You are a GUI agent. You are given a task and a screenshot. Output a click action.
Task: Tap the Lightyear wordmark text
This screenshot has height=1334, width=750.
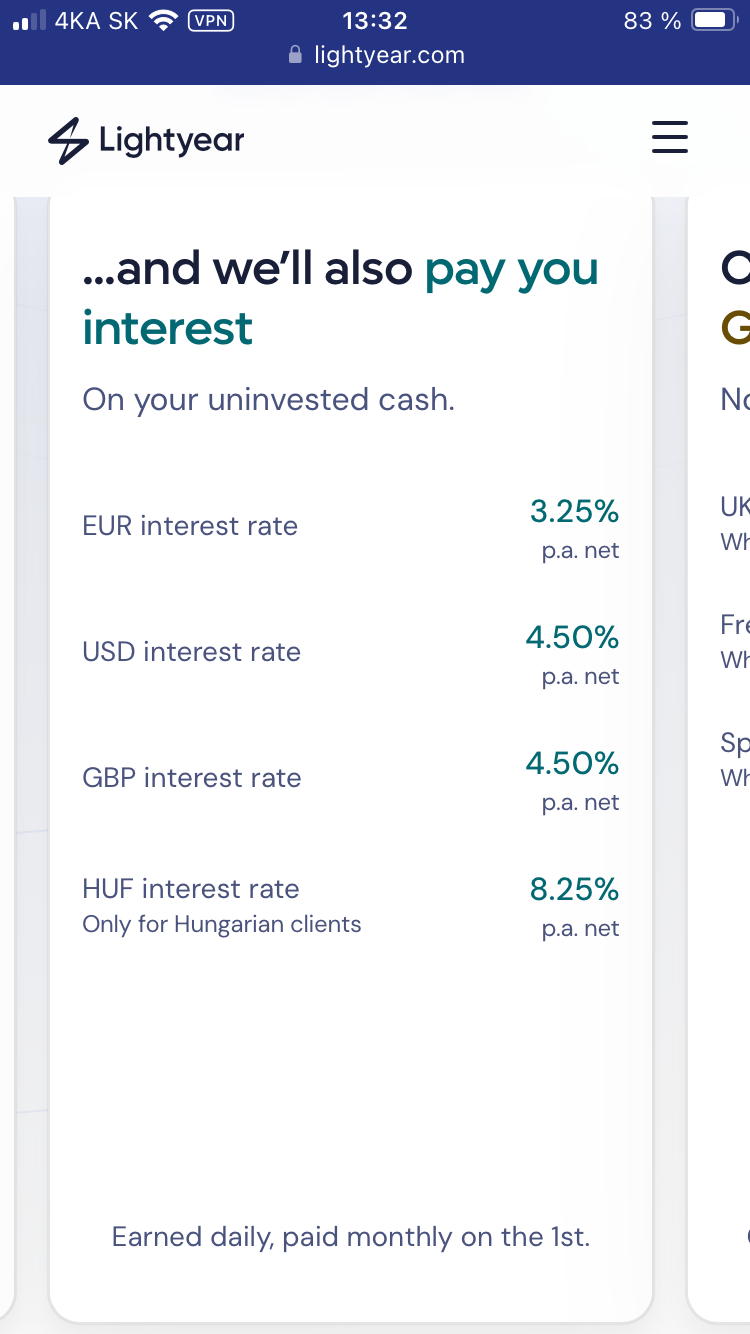(171, 141)
